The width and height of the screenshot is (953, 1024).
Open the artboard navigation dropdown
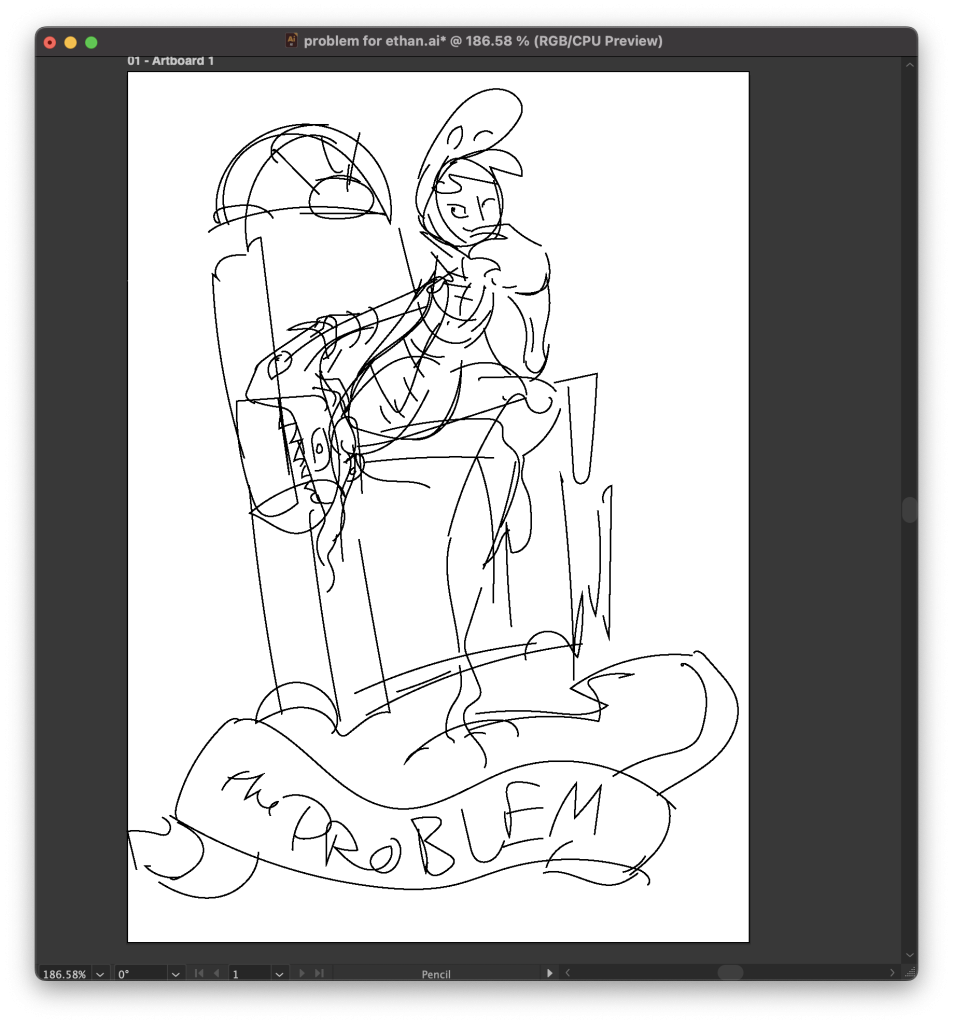pos(279,974)
